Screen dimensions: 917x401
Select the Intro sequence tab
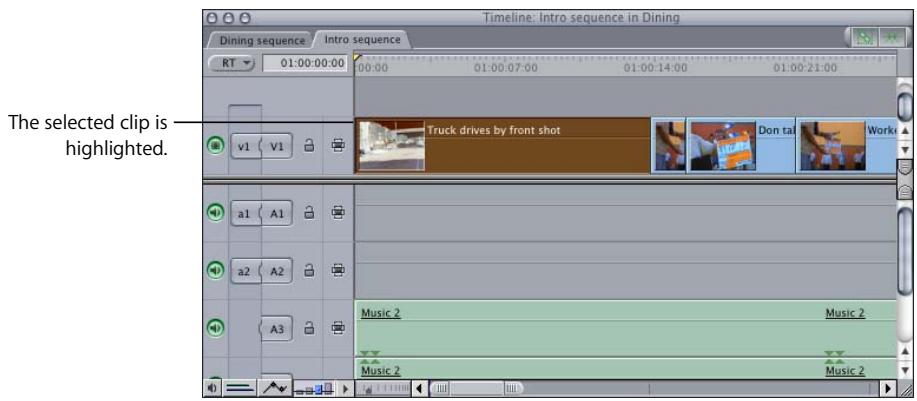(x=363, y=40)
